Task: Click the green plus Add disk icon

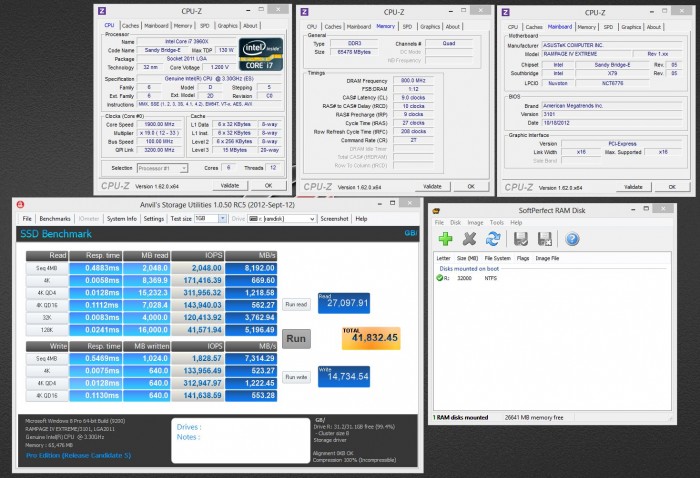Action: pyautogui.click(x=445, y=239)
